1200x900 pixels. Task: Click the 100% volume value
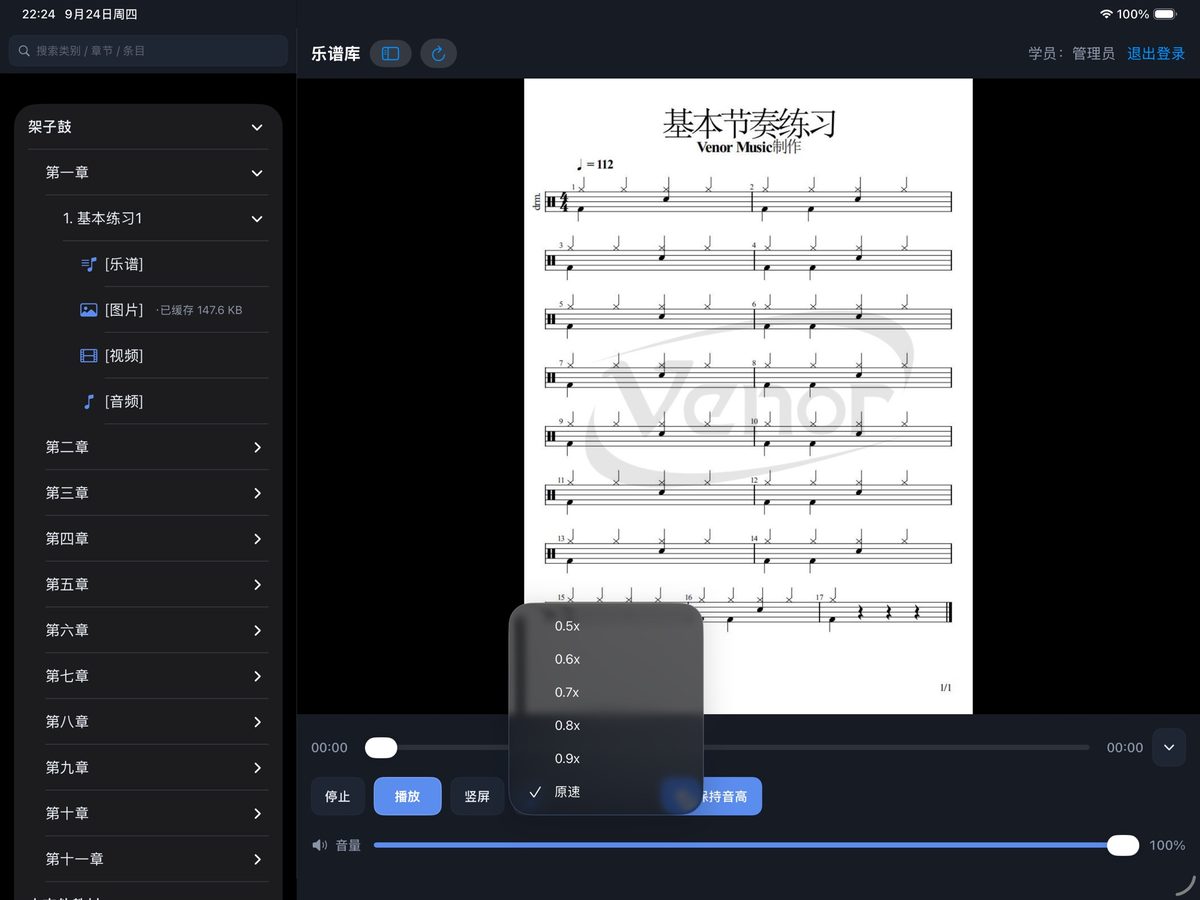(1167, 846)
